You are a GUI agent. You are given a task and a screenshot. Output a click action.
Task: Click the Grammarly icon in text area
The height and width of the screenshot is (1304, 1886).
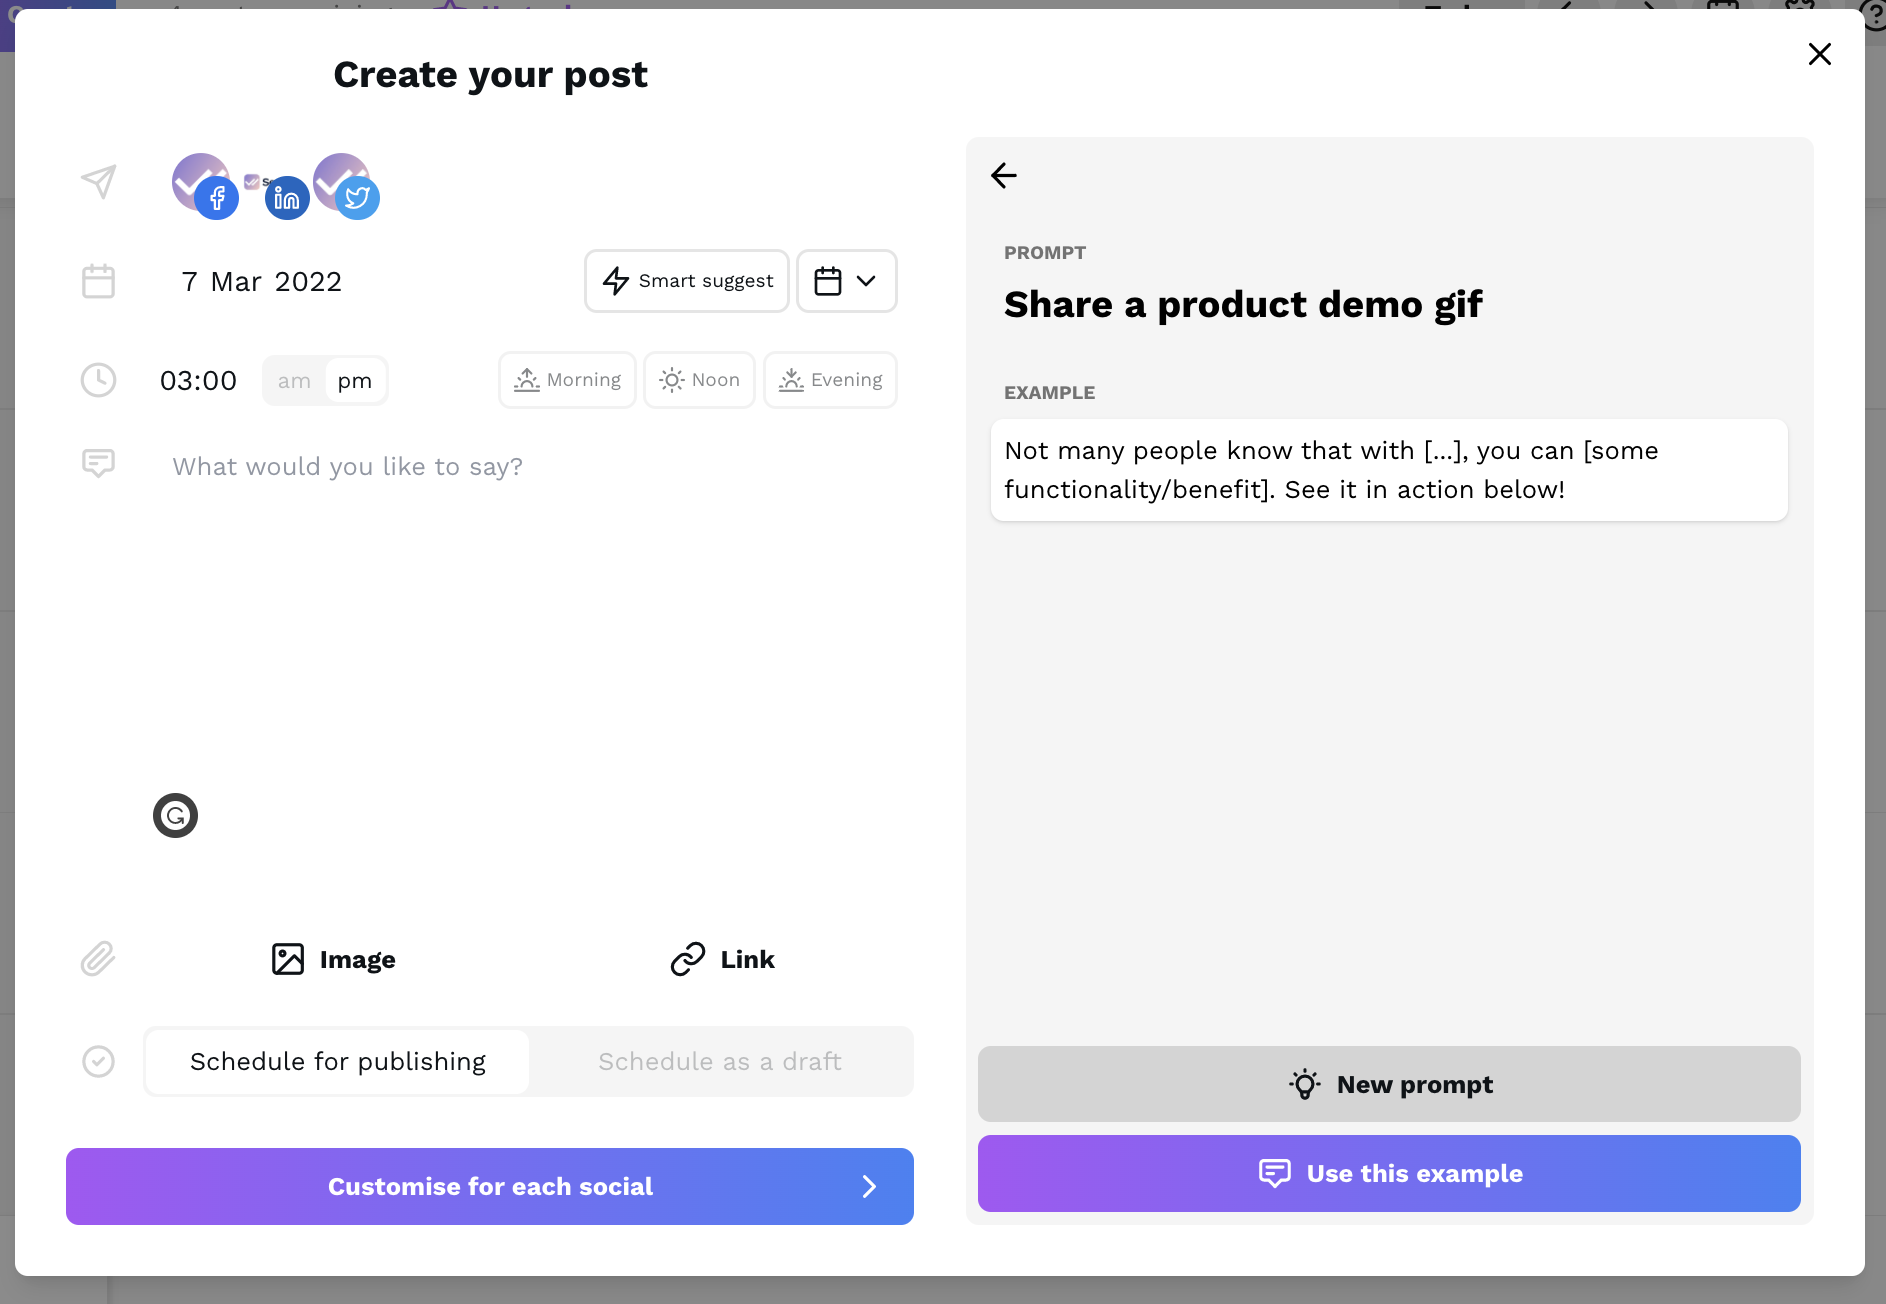(x=175, y=816)
